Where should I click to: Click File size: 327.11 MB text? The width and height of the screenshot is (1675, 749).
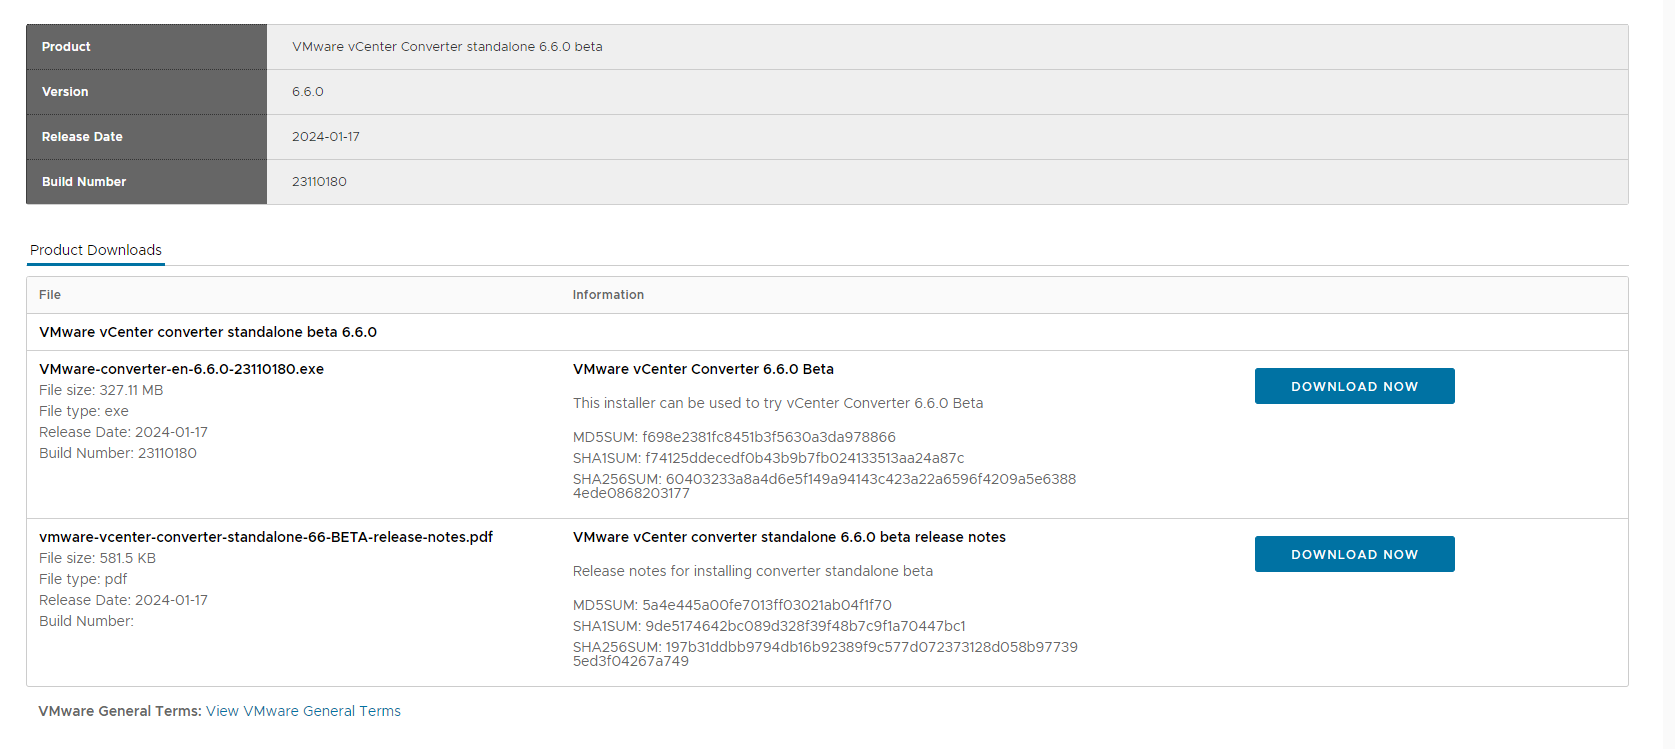101,390
